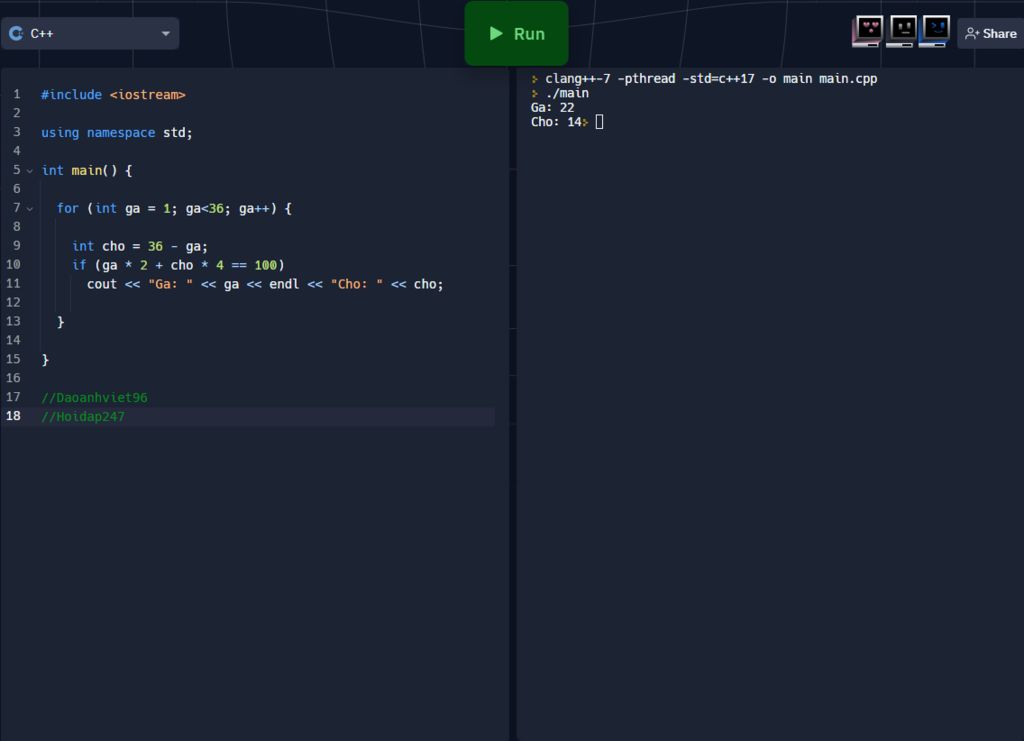
Task: Click line number 18 in the gutter
Action: coord(14,417)
